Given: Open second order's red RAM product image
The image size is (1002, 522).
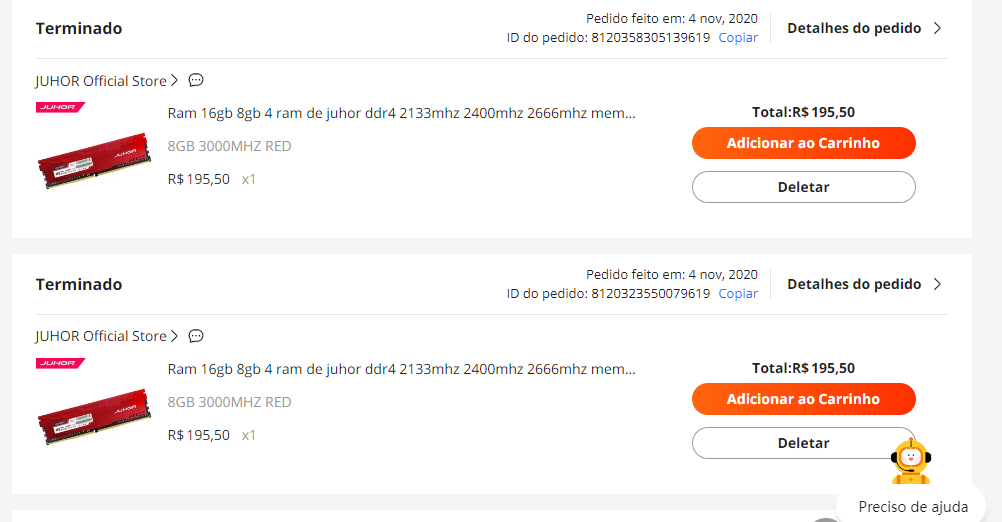Looking at the screenshot, I should tap(95, 416).
